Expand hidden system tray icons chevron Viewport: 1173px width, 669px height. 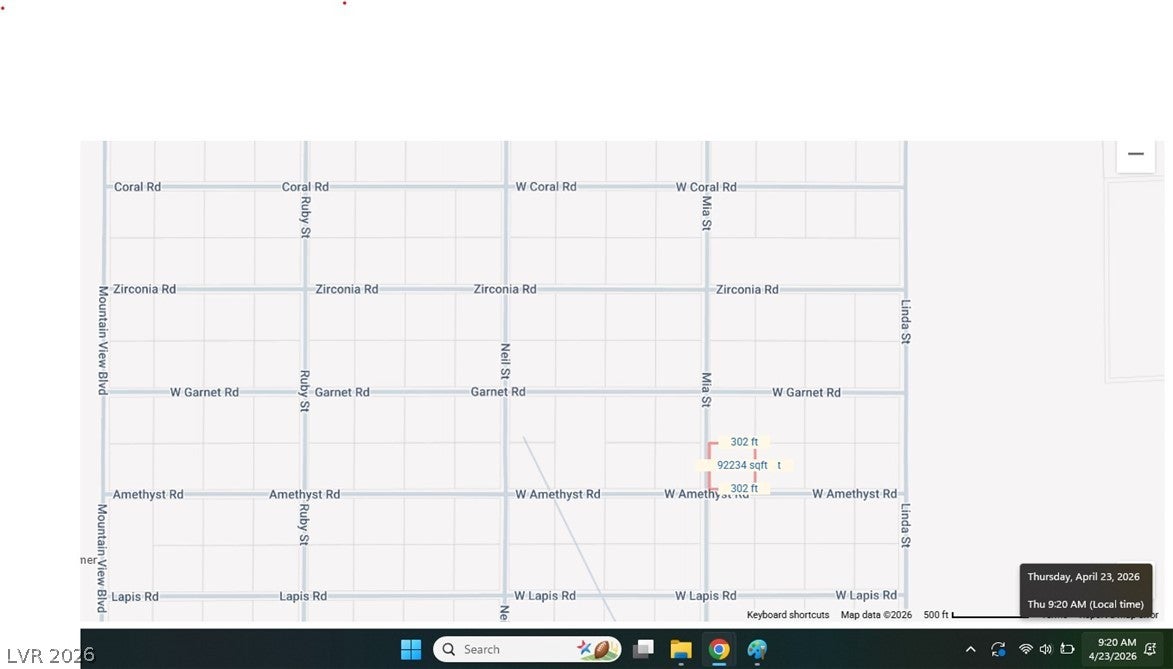970,649
